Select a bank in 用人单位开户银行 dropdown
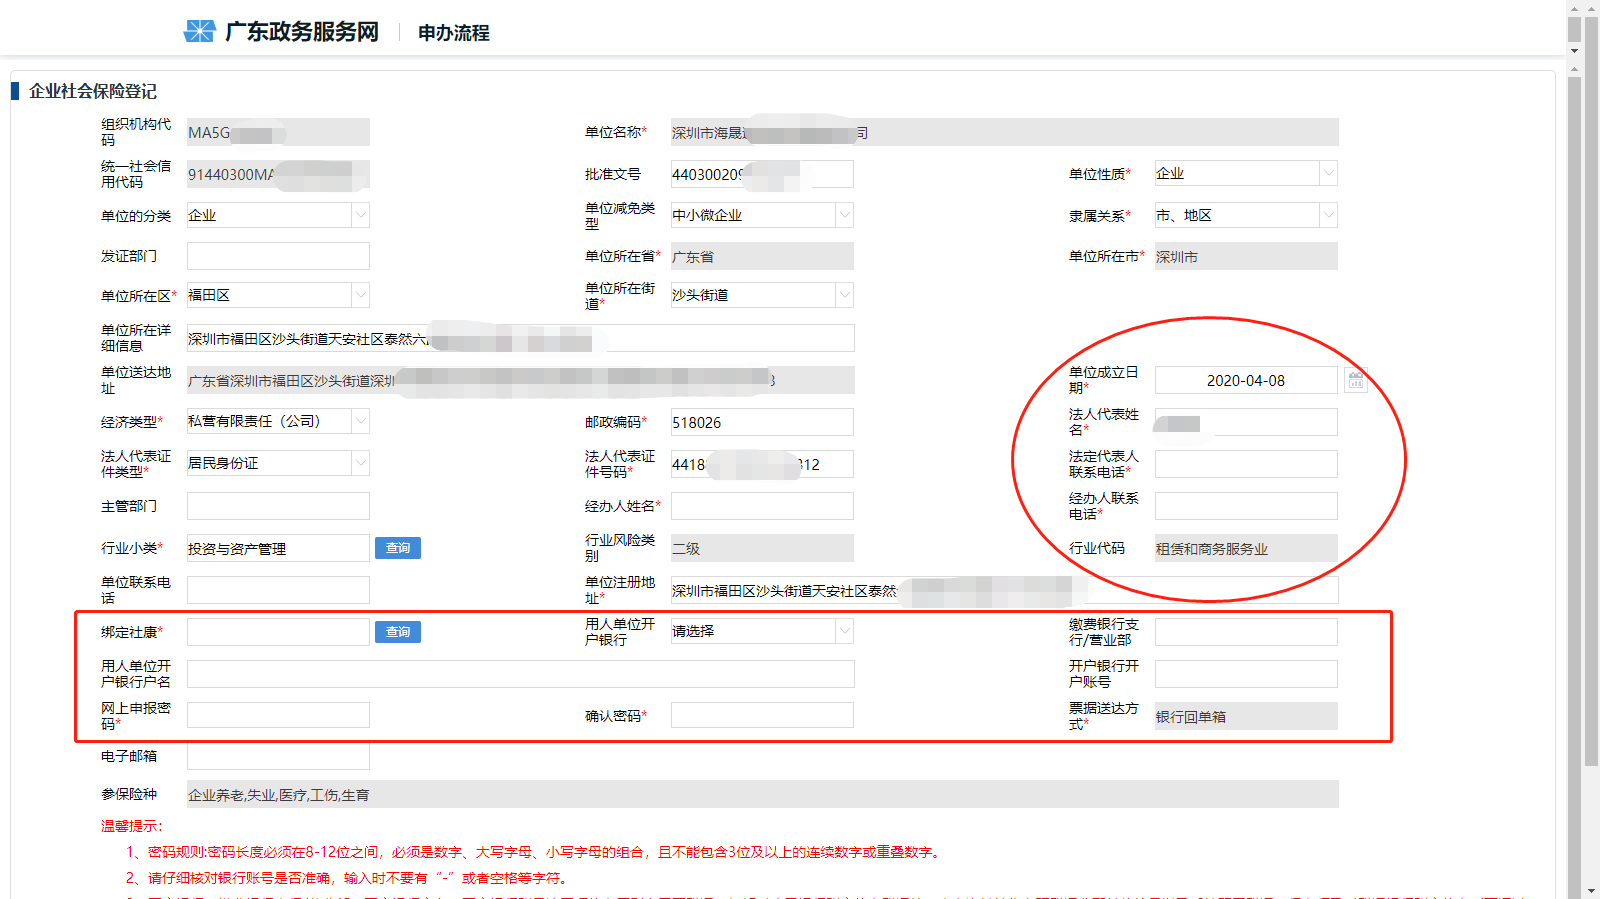1600x899 pixels. click(761, 631)
